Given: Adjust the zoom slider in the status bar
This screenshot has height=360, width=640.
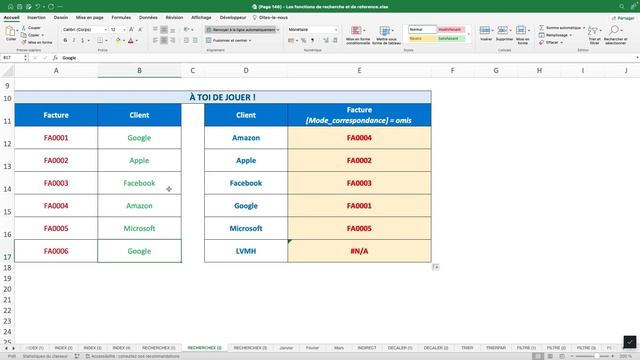Looking at the screenshot, I should click(x=596, y=356).
